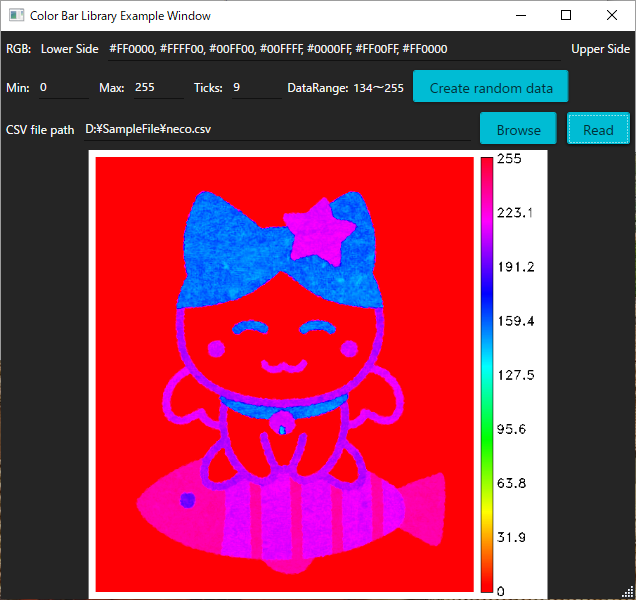Click the app icon in title bar
This screenshot has width=636, height=600.
point(16,15)
